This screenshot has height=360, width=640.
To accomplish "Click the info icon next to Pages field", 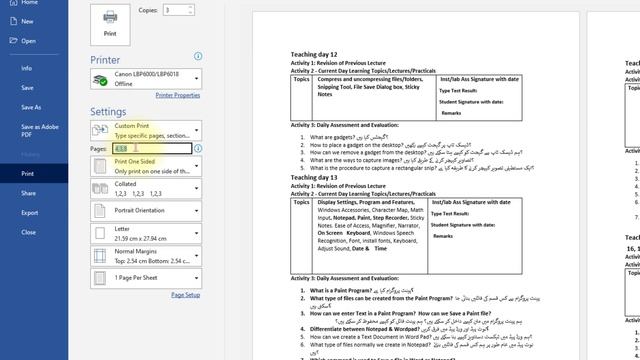I will (198, 149).
